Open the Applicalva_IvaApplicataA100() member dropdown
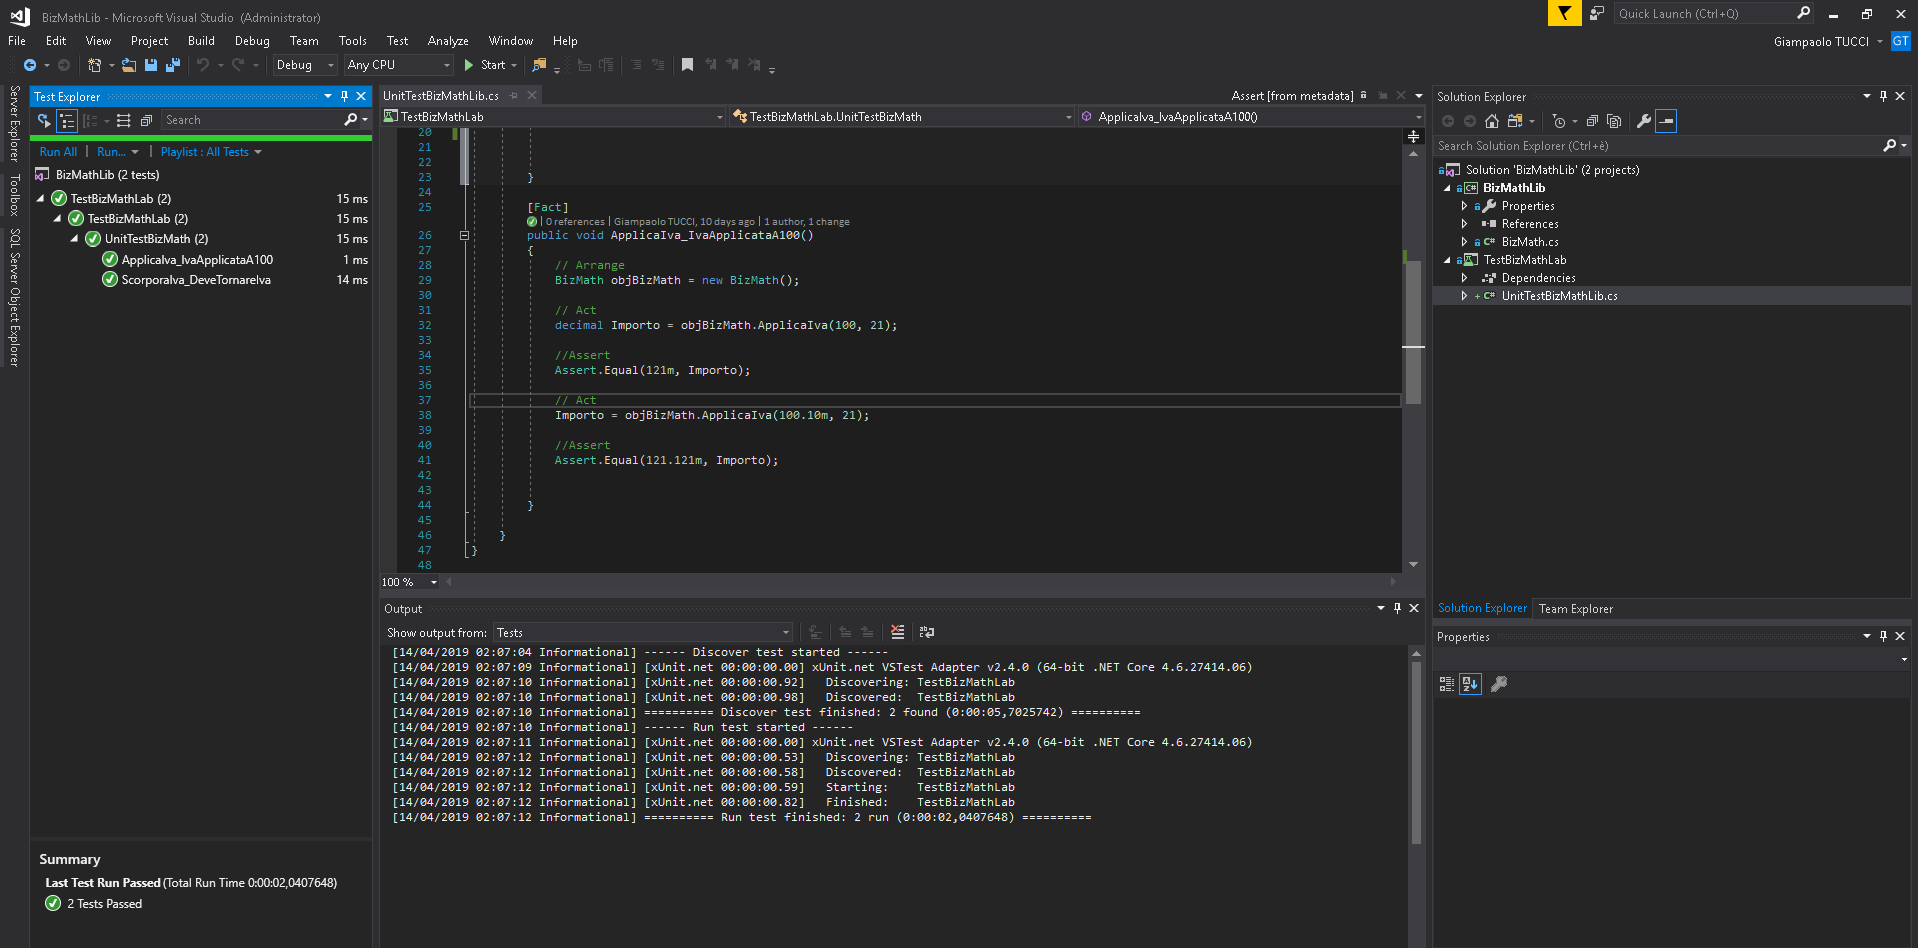This screenshot has width=1918, height=948. click(1250, 117)
